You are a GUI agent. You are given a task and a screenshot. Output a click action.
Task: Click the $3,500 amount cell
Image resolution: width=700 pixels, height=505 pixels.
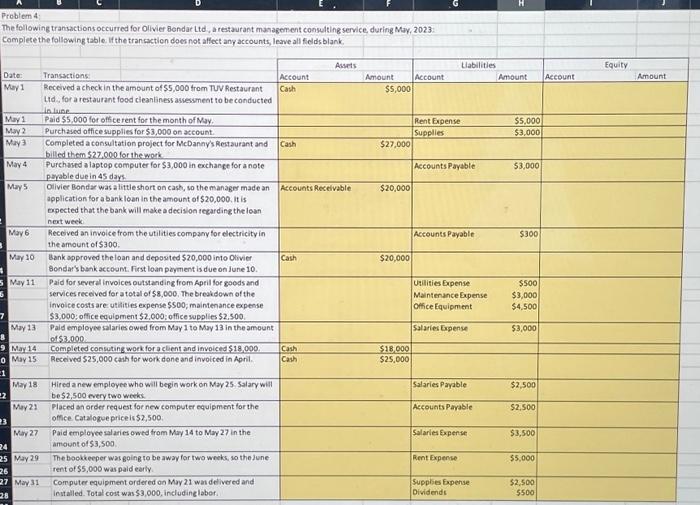522,433
